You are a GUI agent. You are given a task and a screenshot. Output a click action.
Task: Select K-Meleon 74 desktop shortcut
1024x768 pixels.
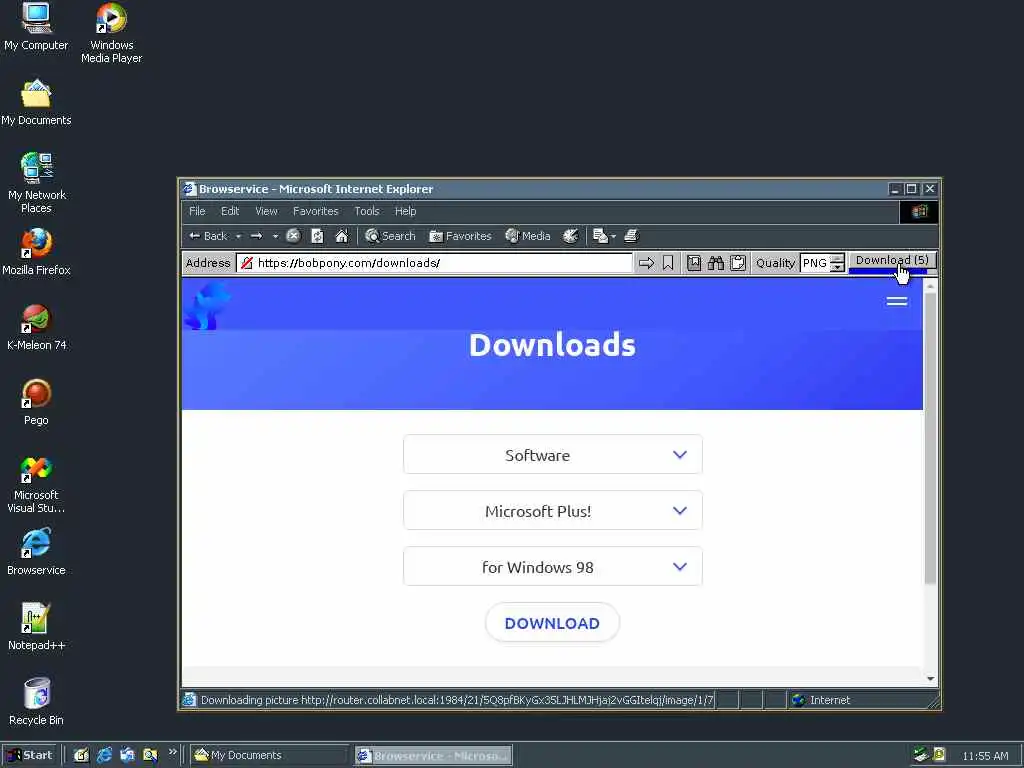(37, 327)
